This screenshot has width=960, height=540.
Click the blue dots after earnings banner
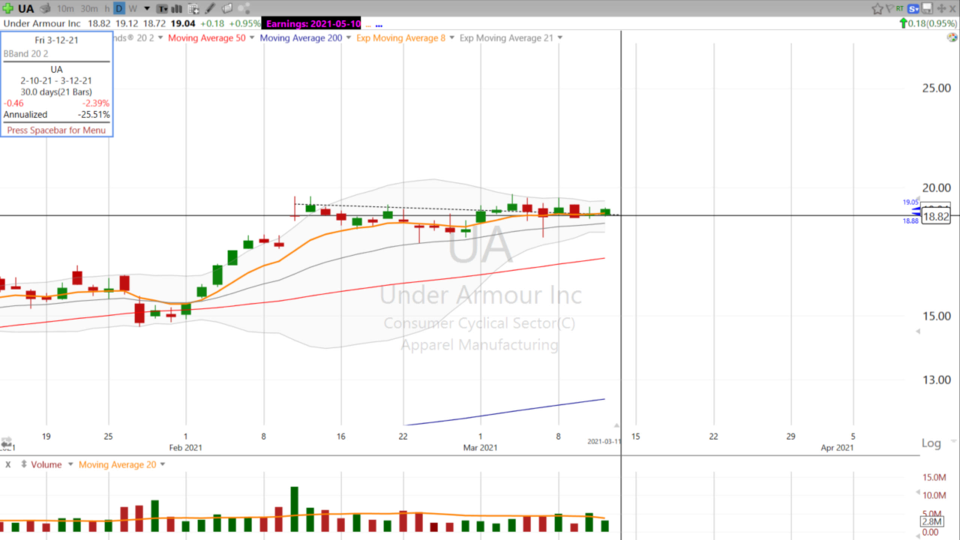tap(379, 26)
